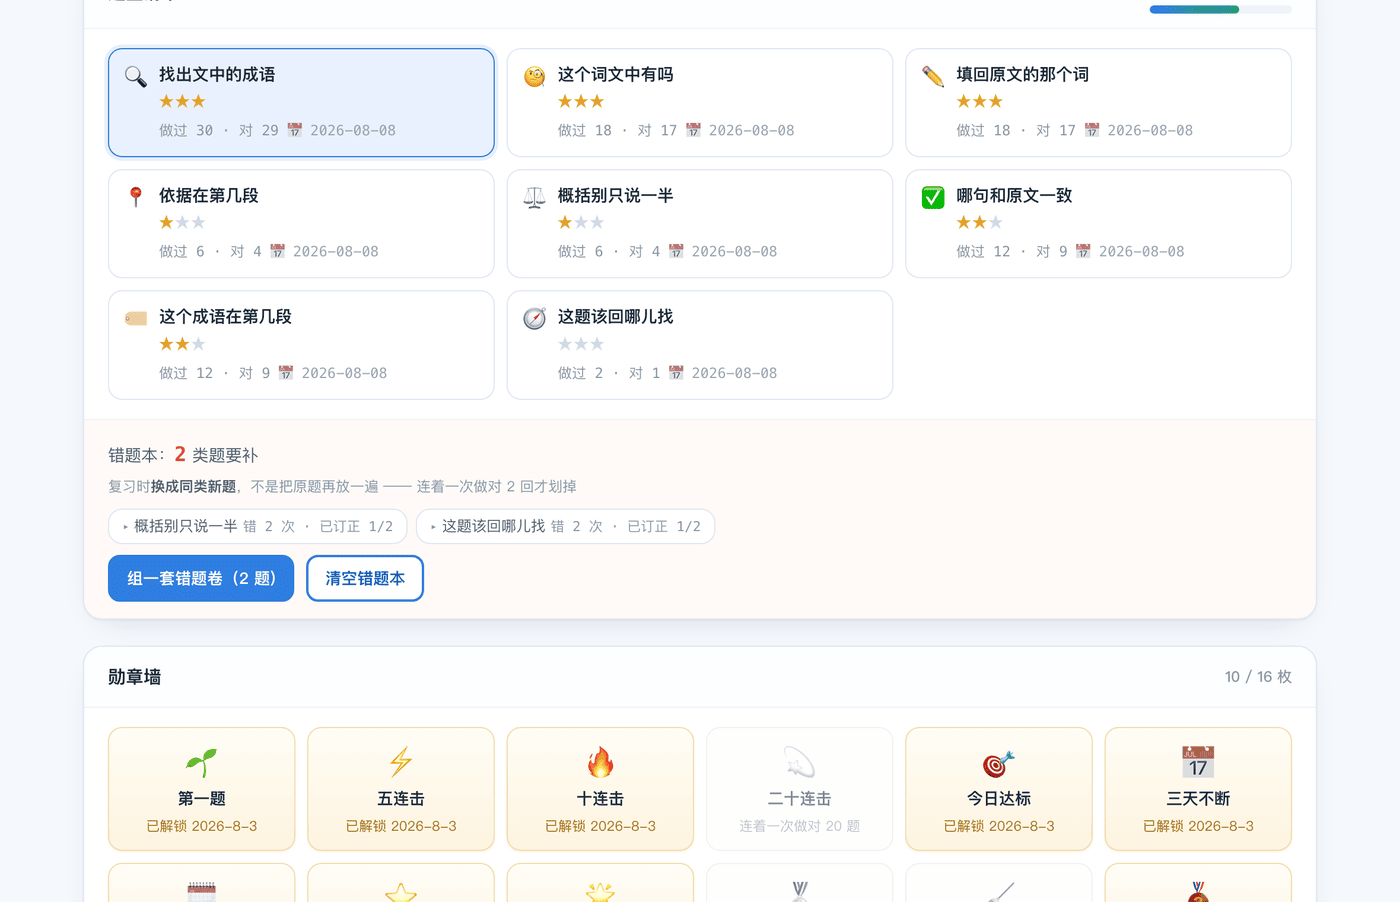Click empty stars on 这题该回哪儿找 card
This screenshot has height=902, width=1400.
[581, 344]
